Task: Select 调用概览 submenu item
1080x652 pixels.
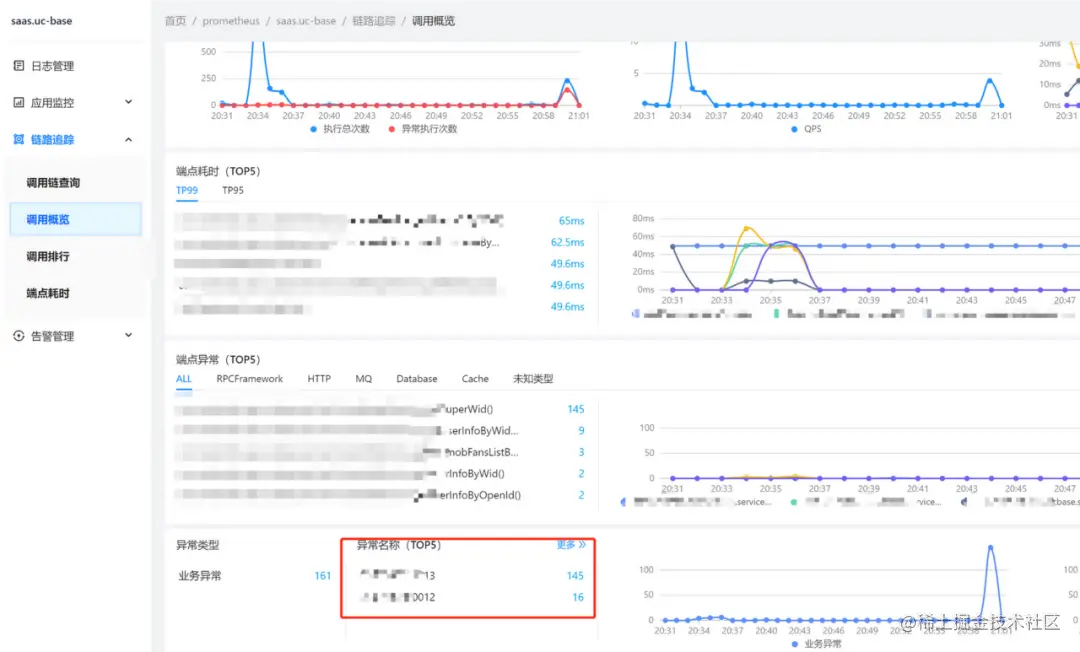Action: [76, 219]
